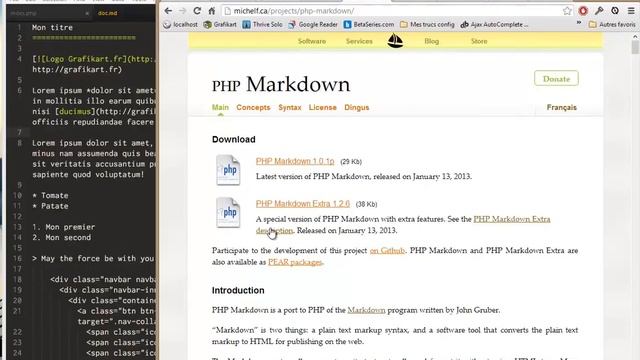Viewport: 640px width, 360px height.
Task: Switch to the Dingus tab
Action: [x=356, y=107]
